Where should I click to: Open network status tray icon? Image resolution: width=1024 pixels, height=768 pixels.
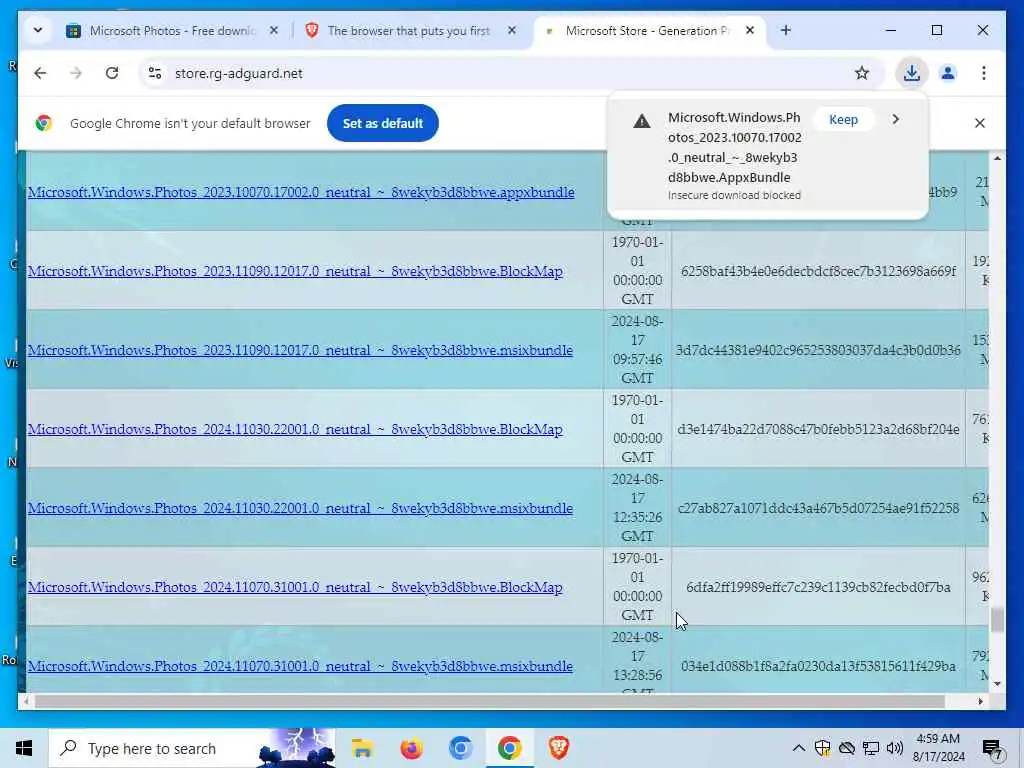(x=871, y=748)
